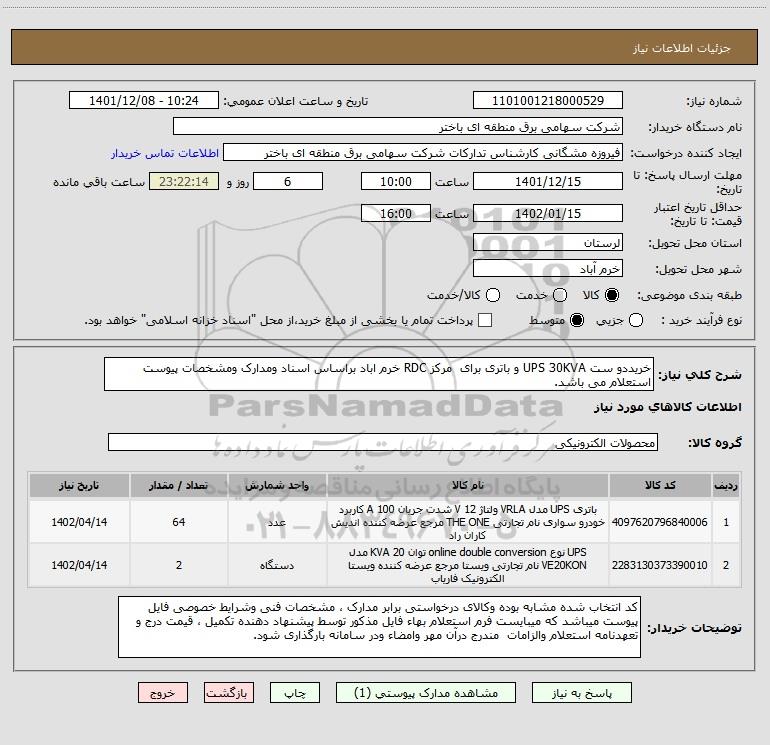Click the validity time field 16:00

tap(396, 214)
